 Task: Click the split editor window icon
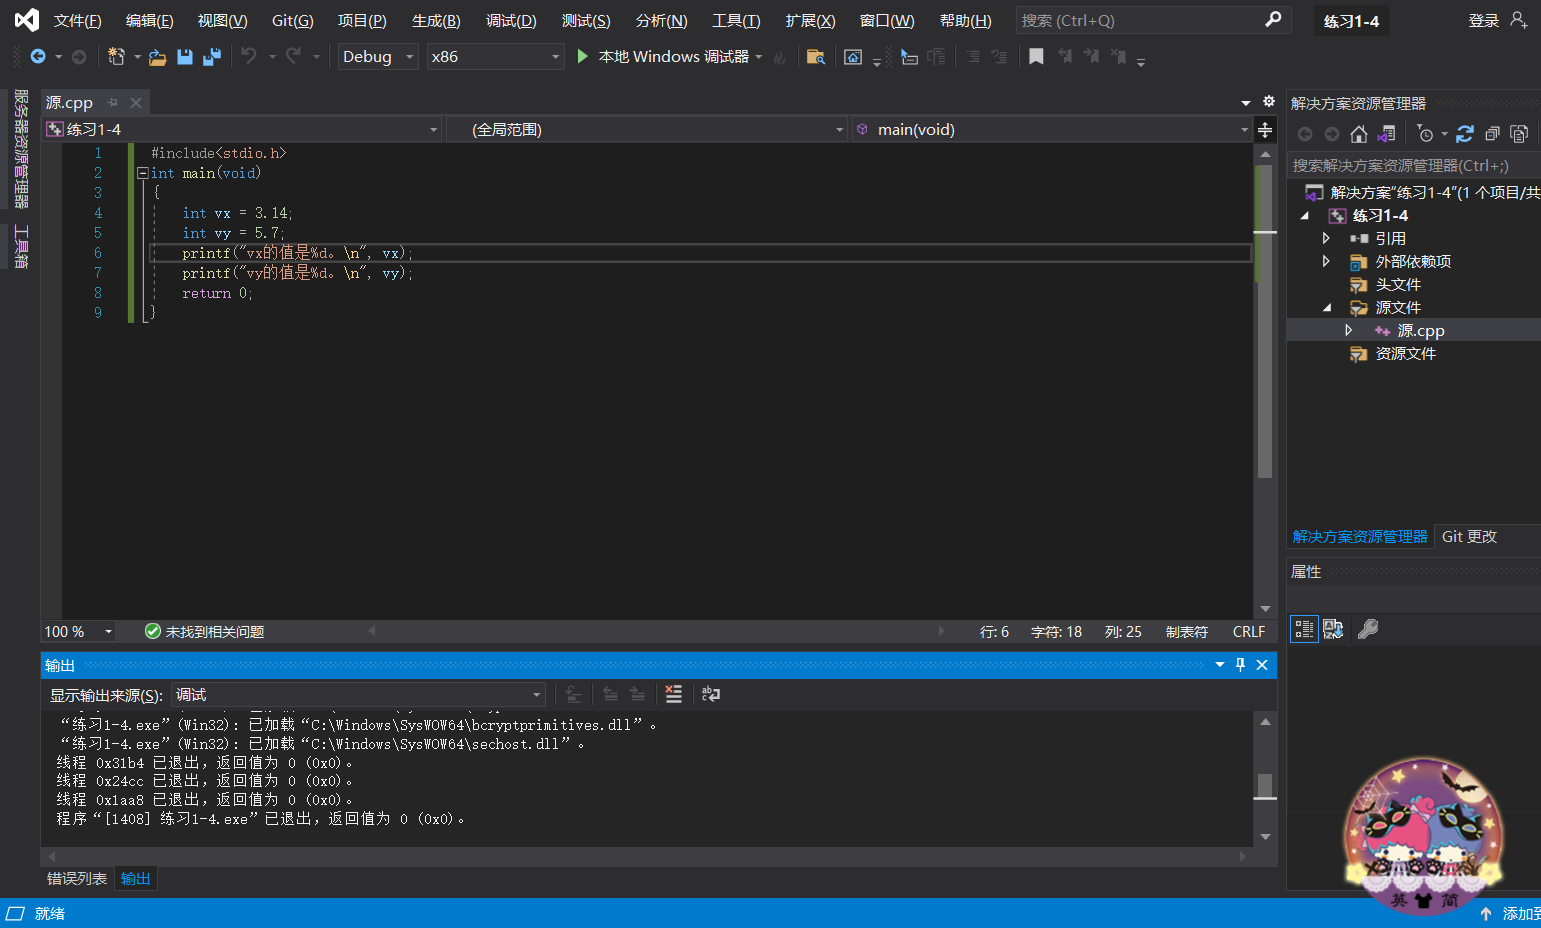(x=1265, y=130)
